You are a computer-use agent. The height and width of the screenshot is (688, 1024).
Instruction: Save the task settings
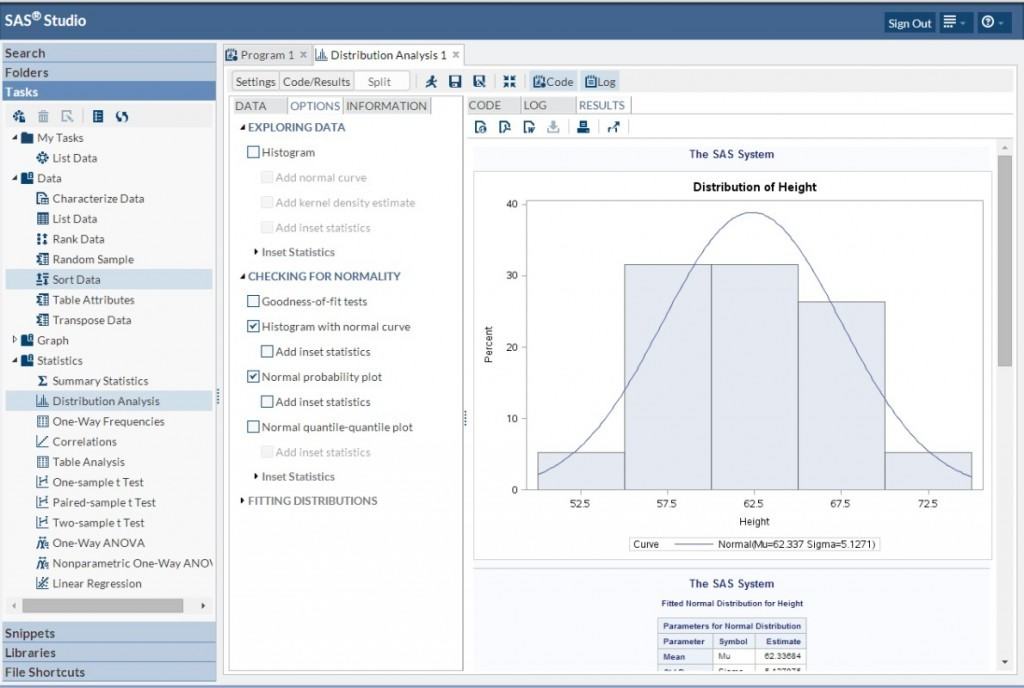(x=455, y=81)
